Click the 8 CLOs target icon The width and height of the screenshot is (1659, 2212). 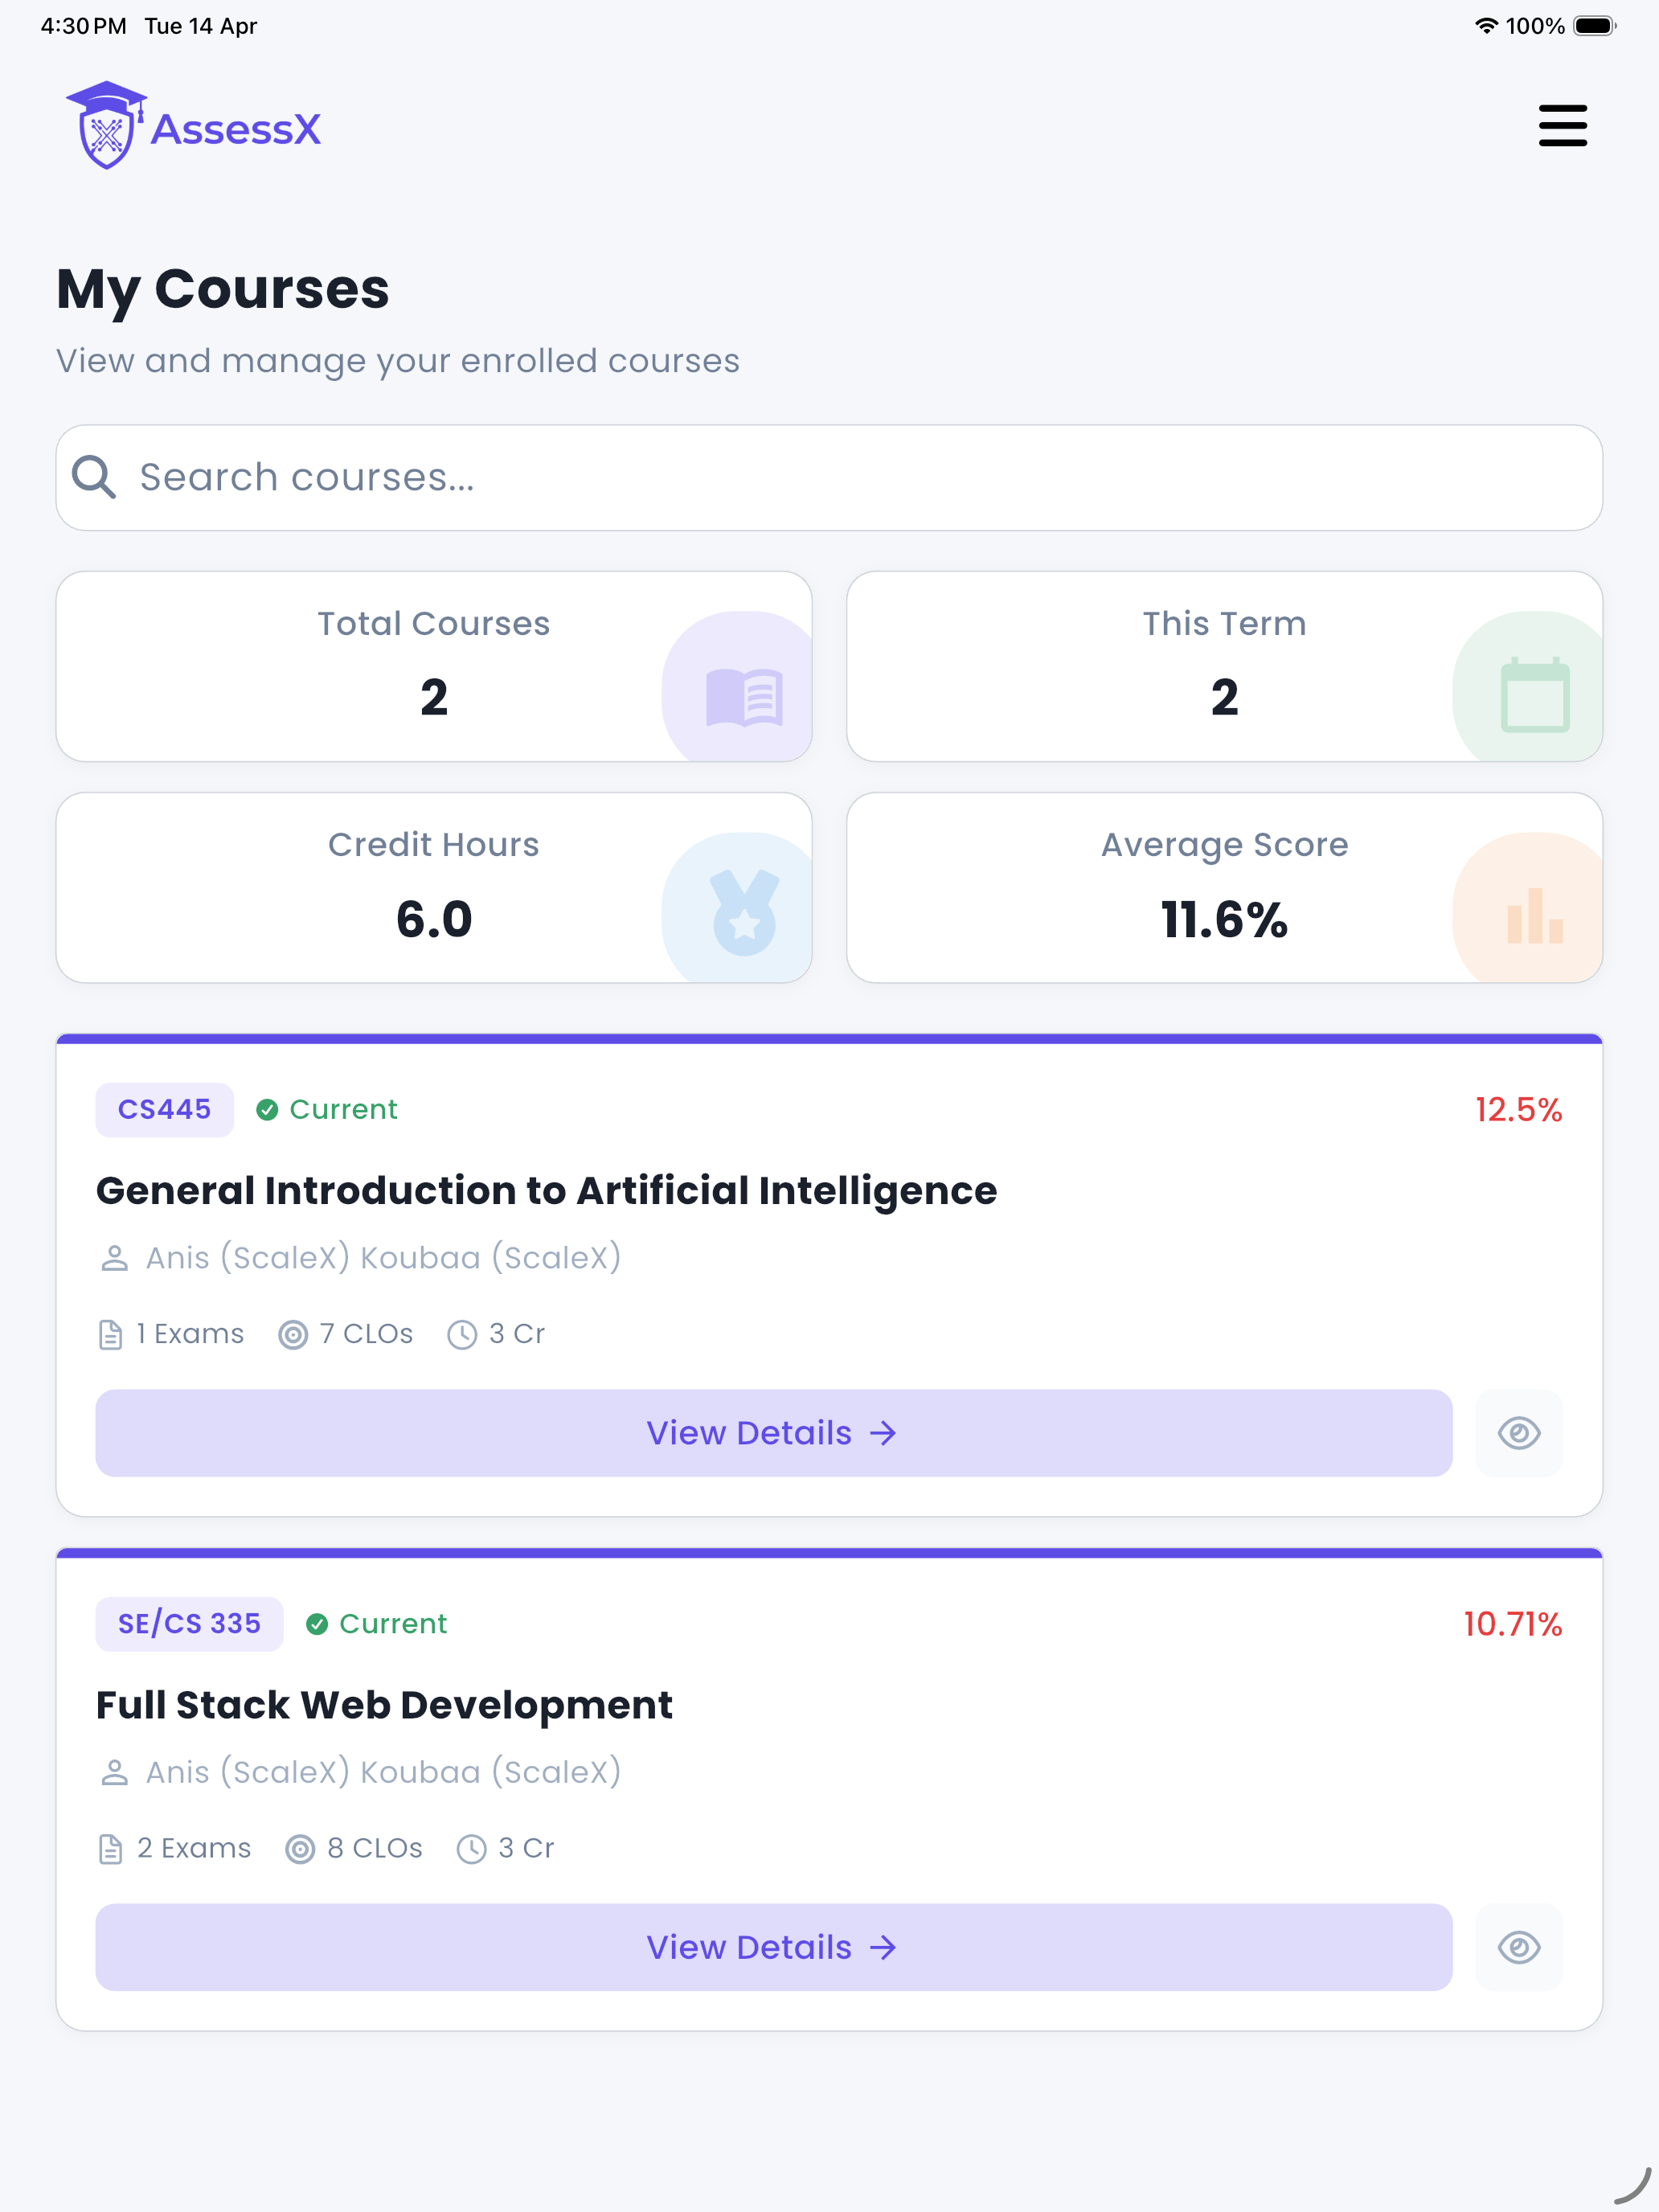click(300, 1849)
